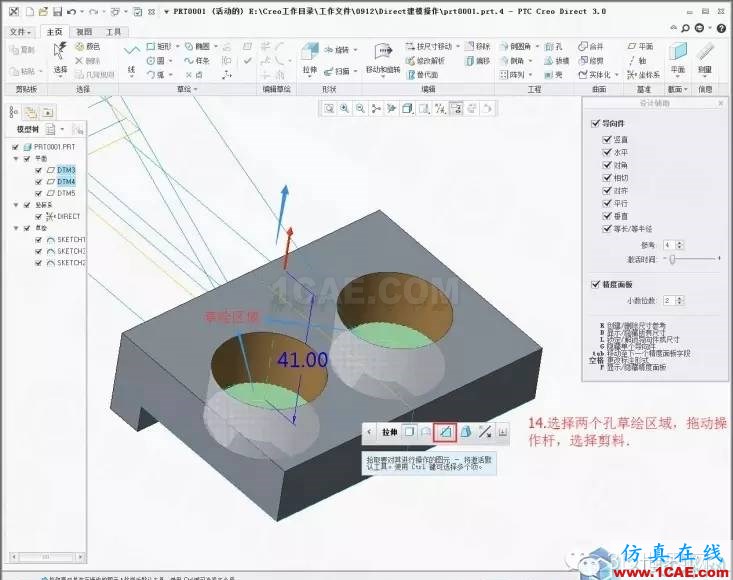Viewport: 733px width, 580px height.
Task: Click the 点 (Point) sketch tool
Action: (x=194, y=75)
